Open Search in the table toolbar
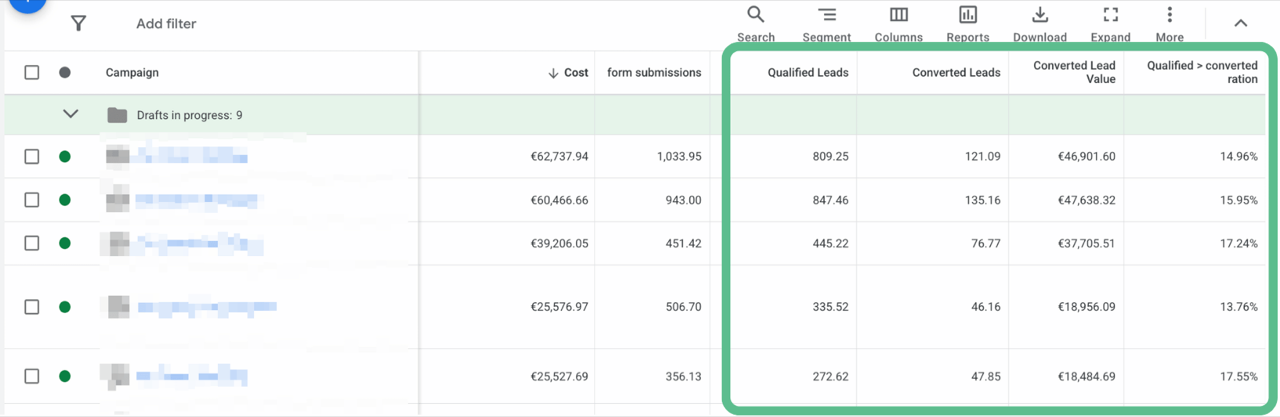1280x417 pixels. tap(756, 24)
